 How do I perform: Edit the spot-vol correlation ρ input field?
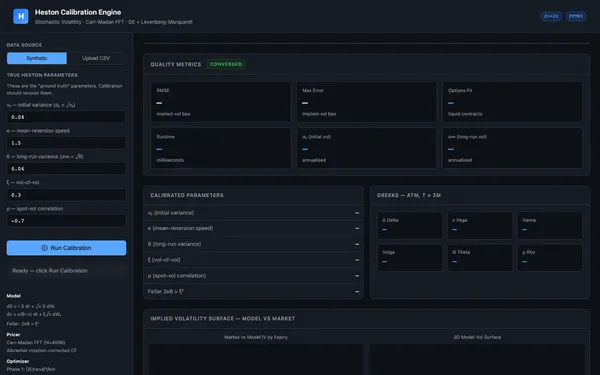coord(66,221)
